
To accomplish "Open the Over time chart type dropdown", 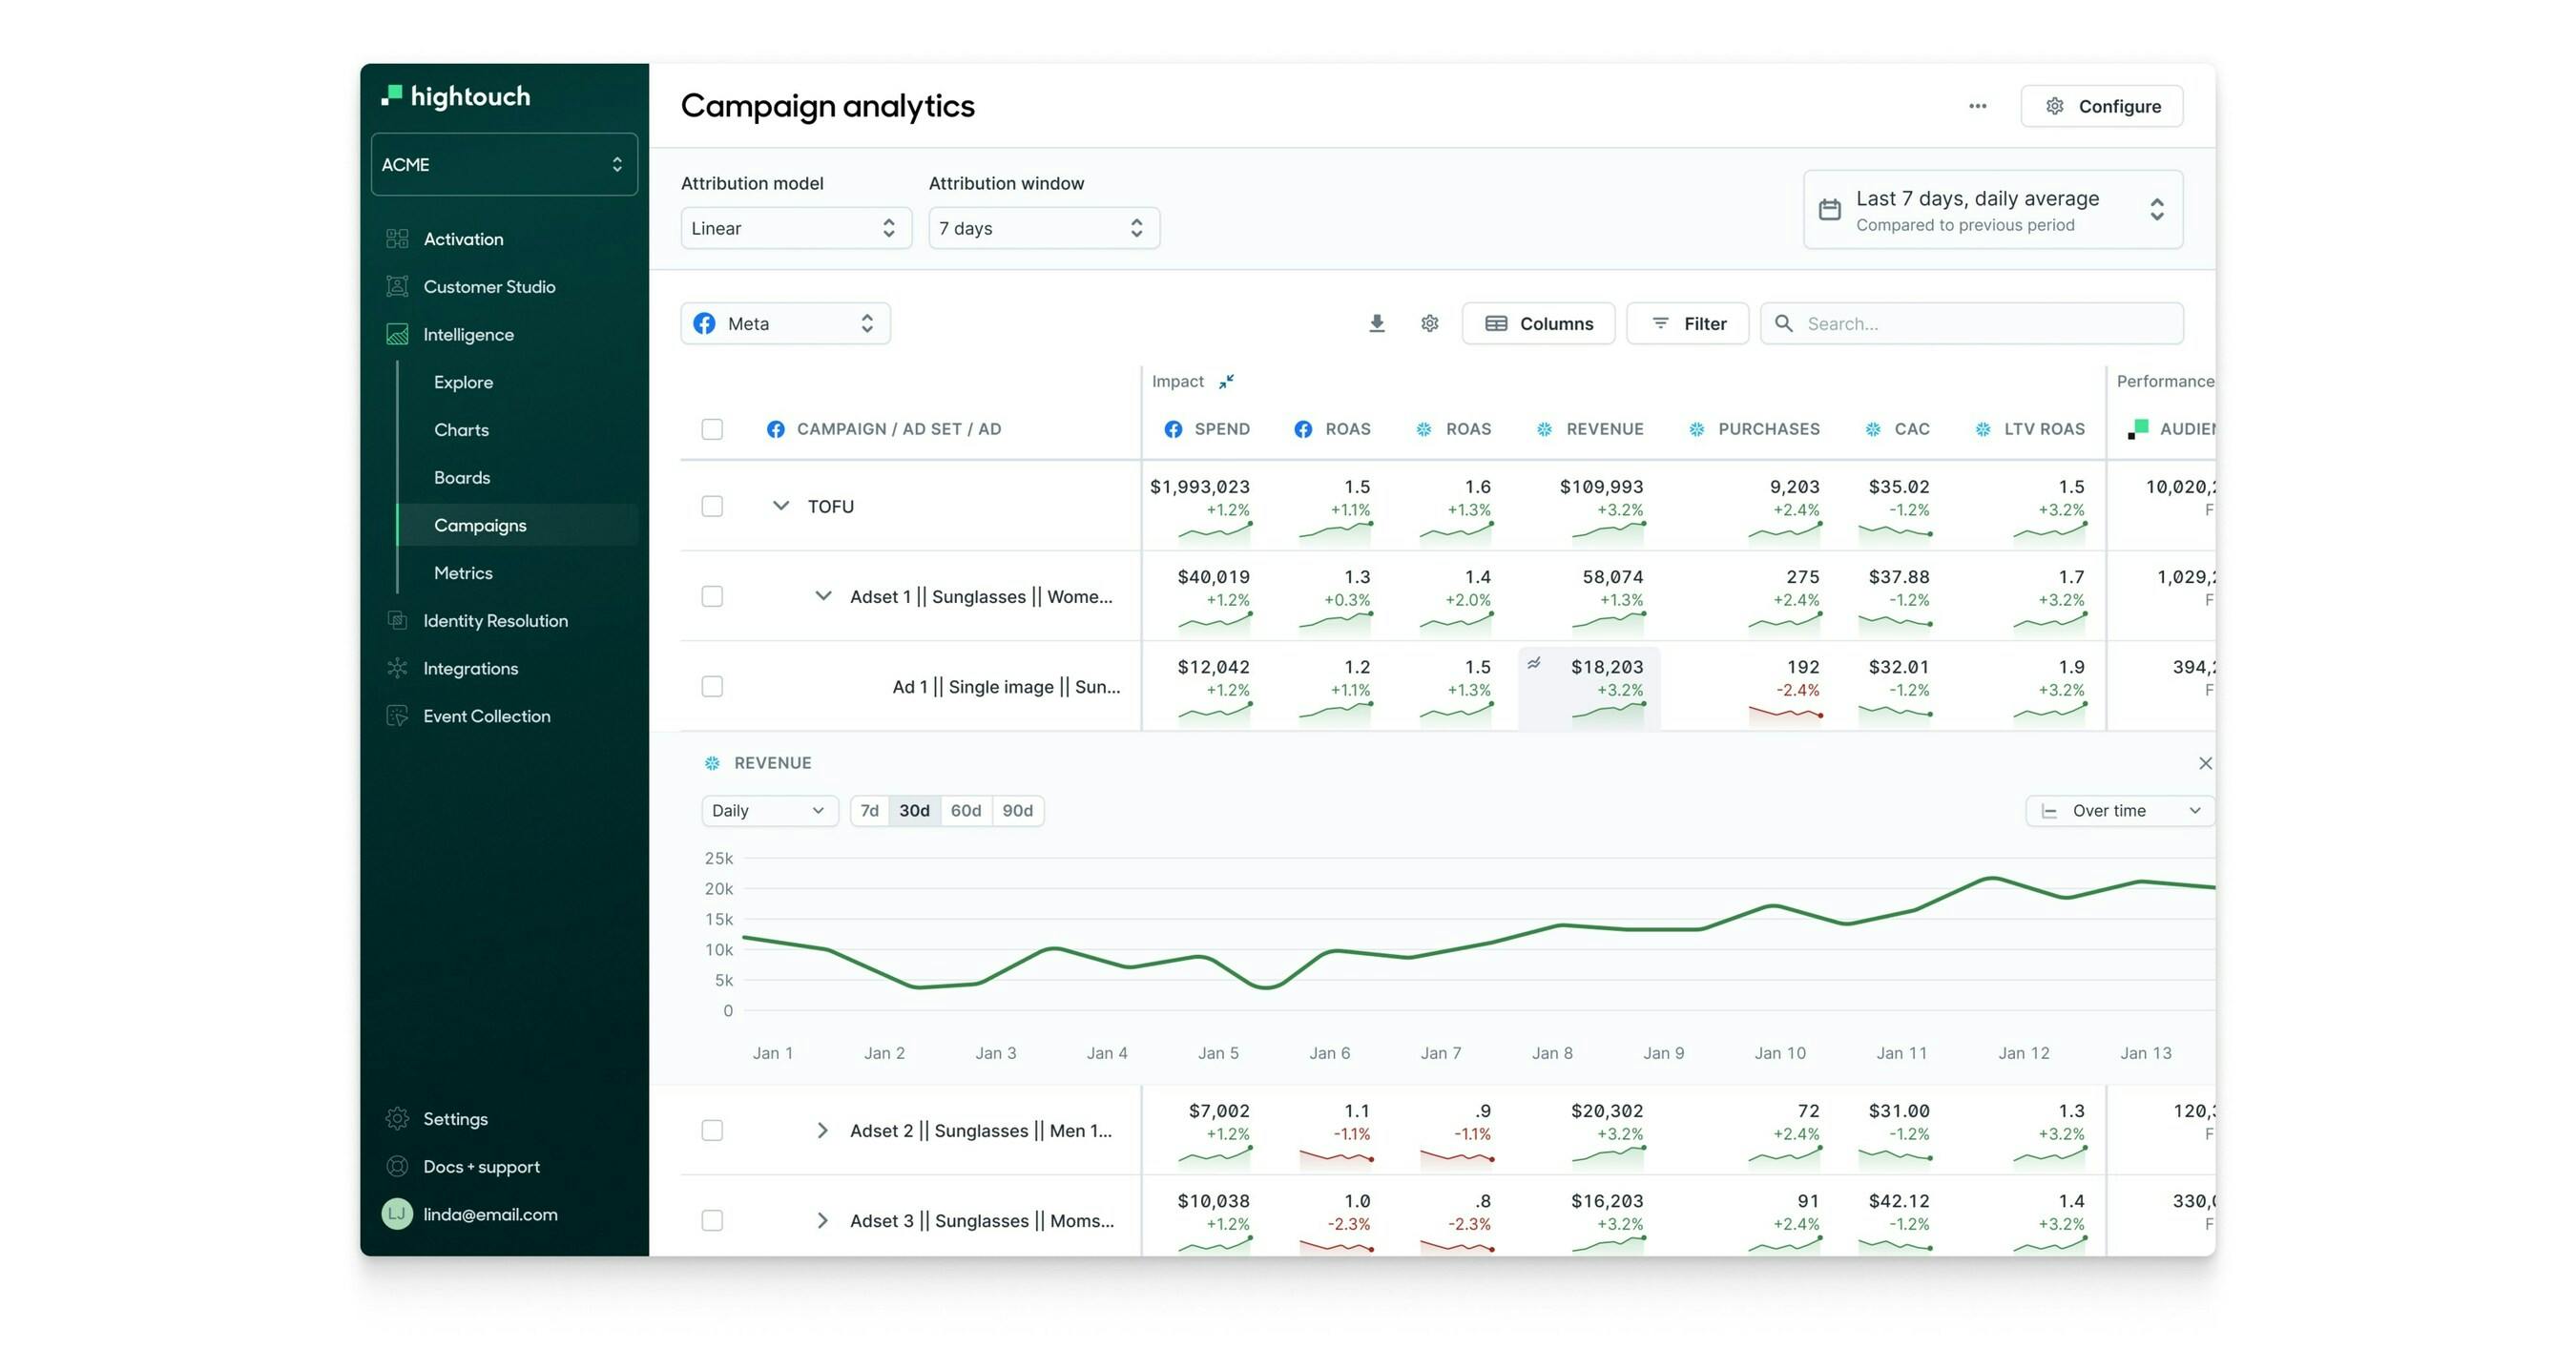I will tap(2120, 810).
